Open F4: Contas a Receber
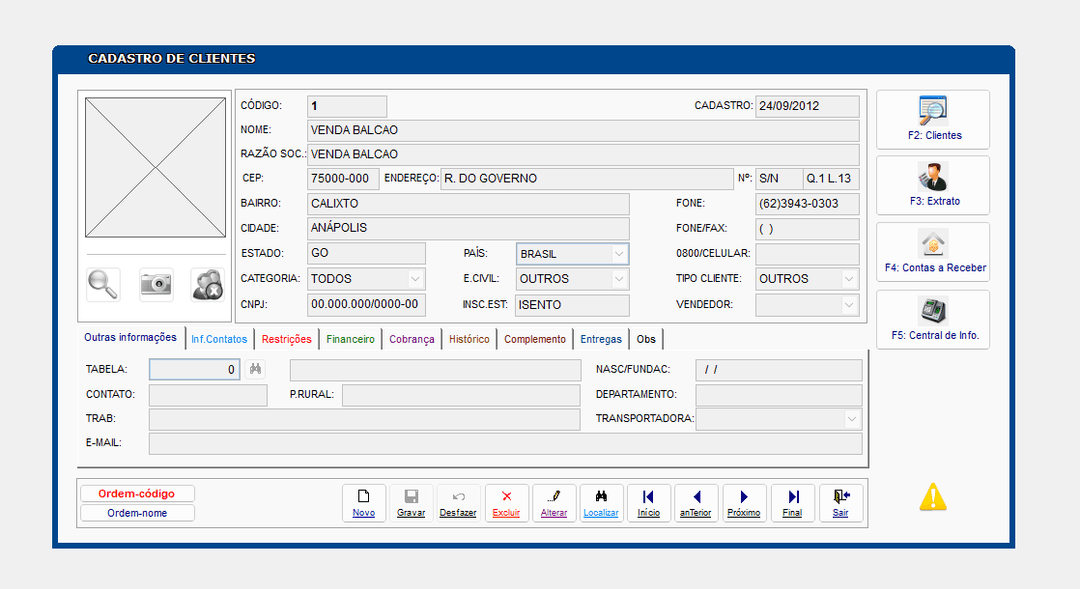The width and height of the screenshot is (1080, 589). tap(933, 252)
